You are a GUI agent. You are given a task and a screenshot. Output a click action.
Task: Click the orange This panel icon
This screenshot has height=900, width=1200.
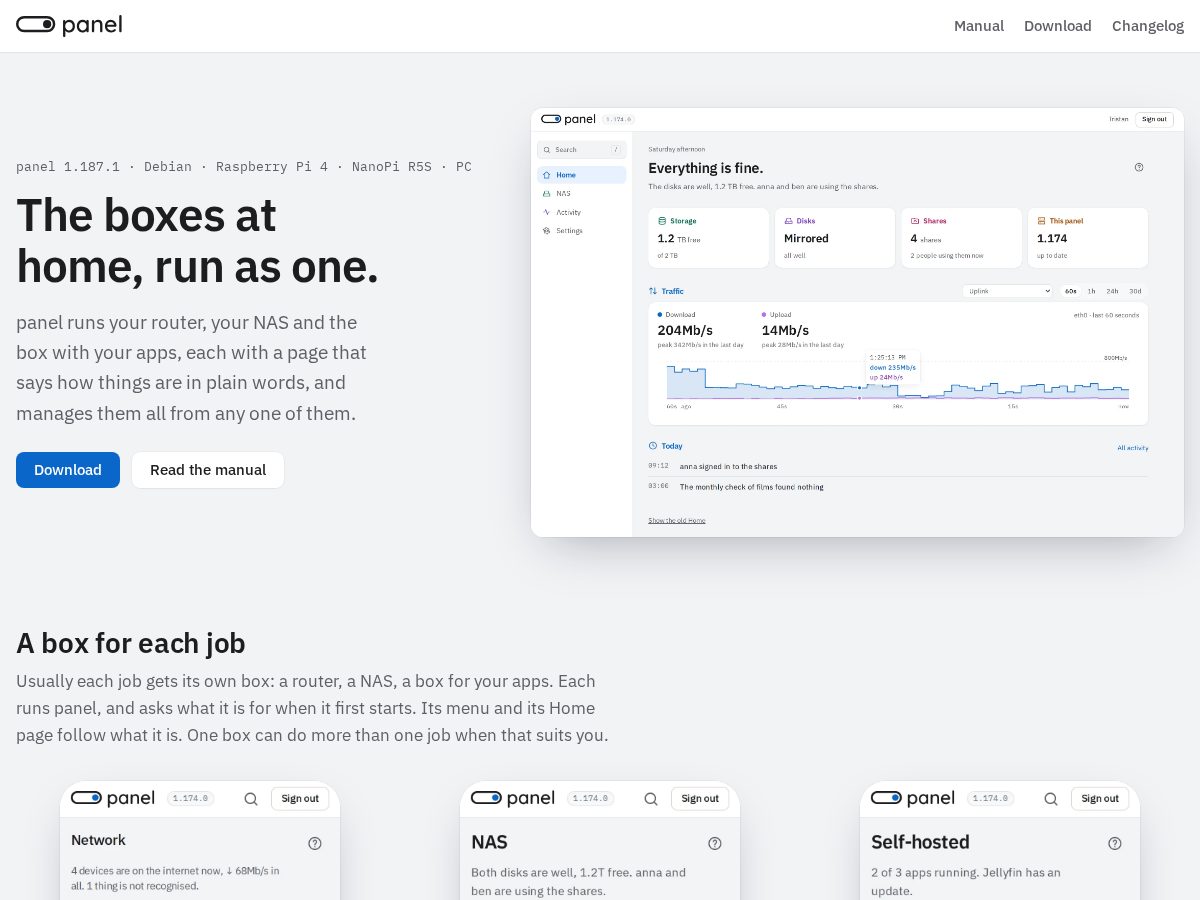1041,221
